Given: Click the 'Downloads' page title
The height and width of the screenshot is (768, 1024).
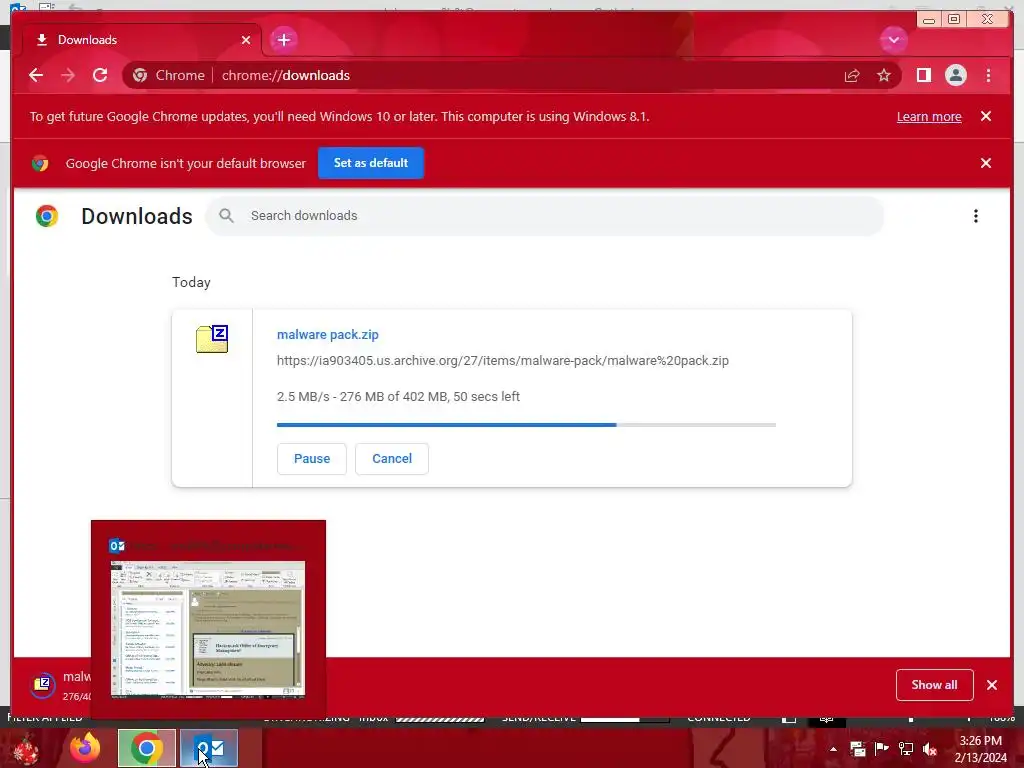Looking at the screenshot, I should (x=136, y=216).
